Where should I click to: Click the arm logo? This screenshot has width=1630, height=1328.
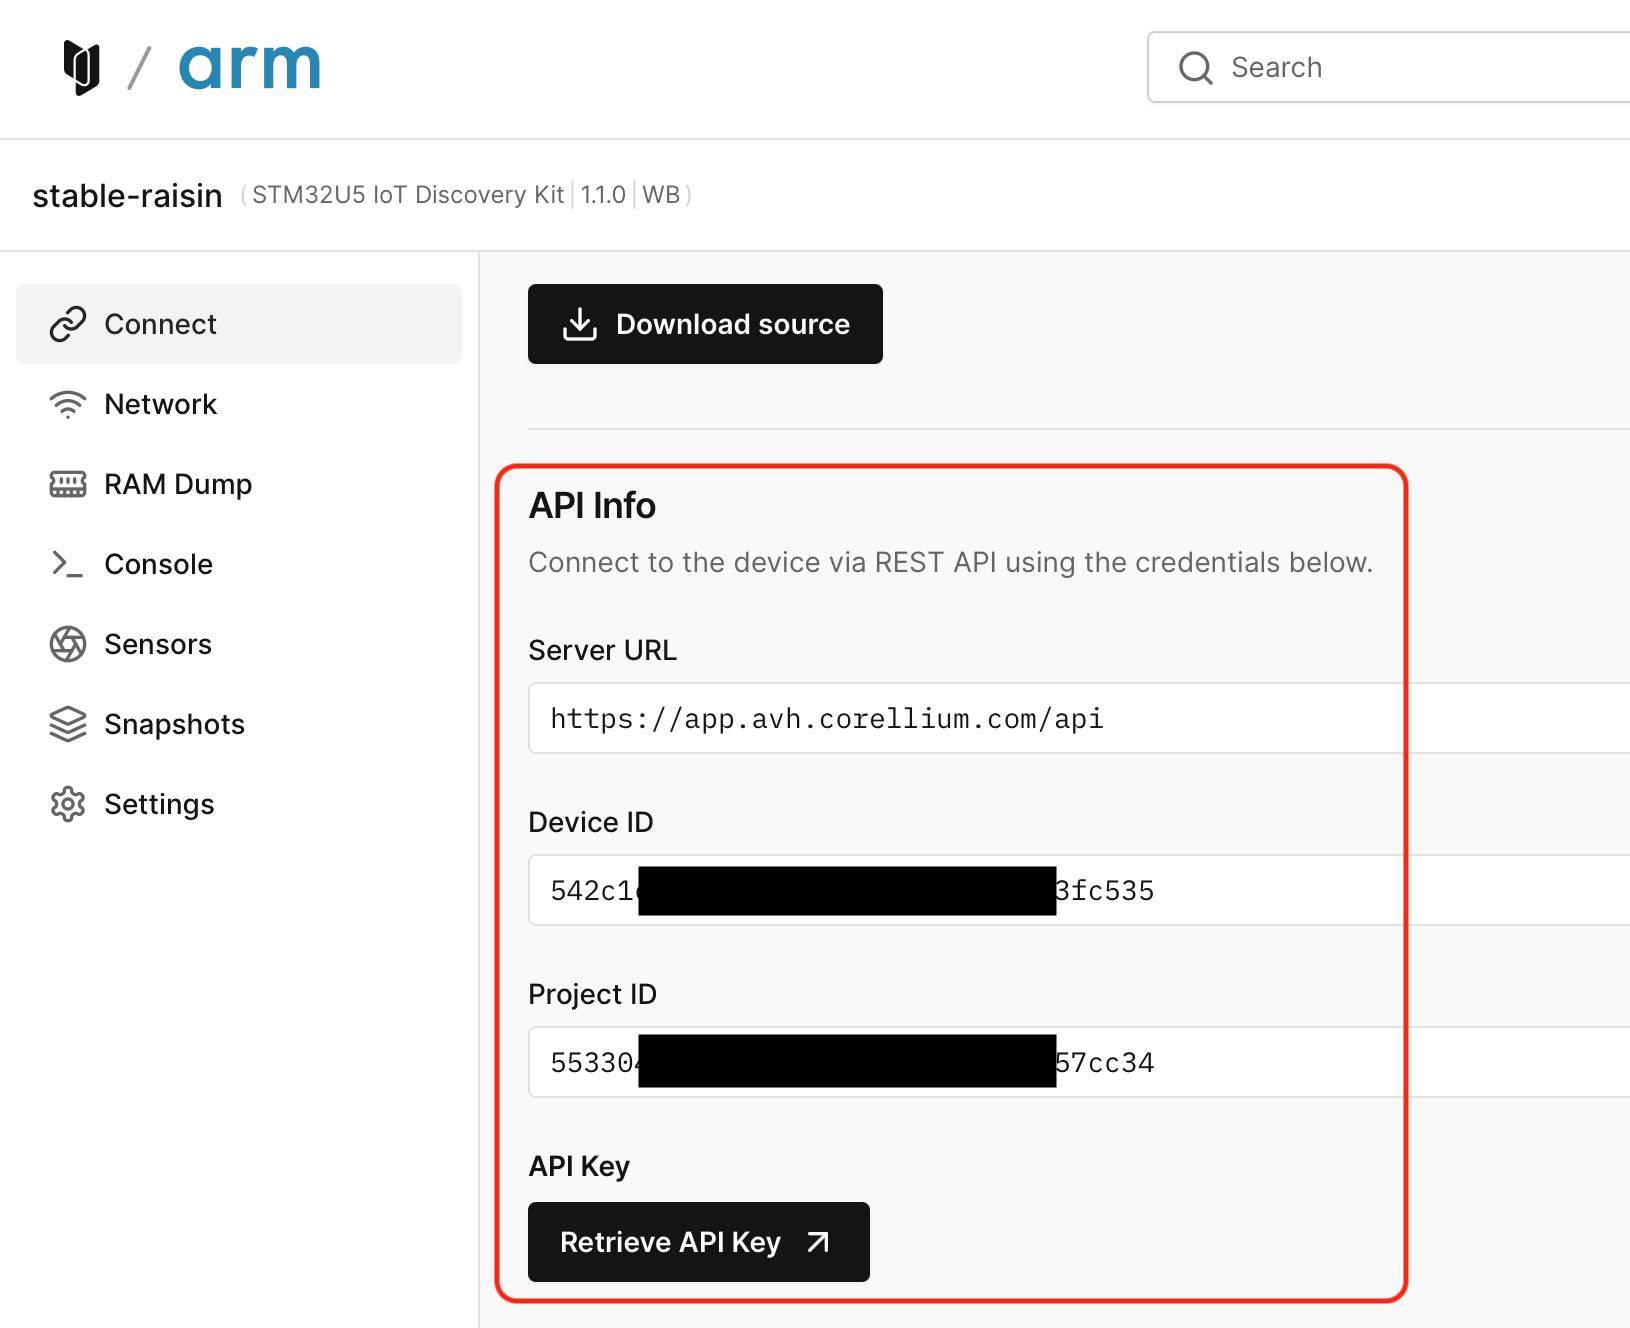(x=250, y=67)
